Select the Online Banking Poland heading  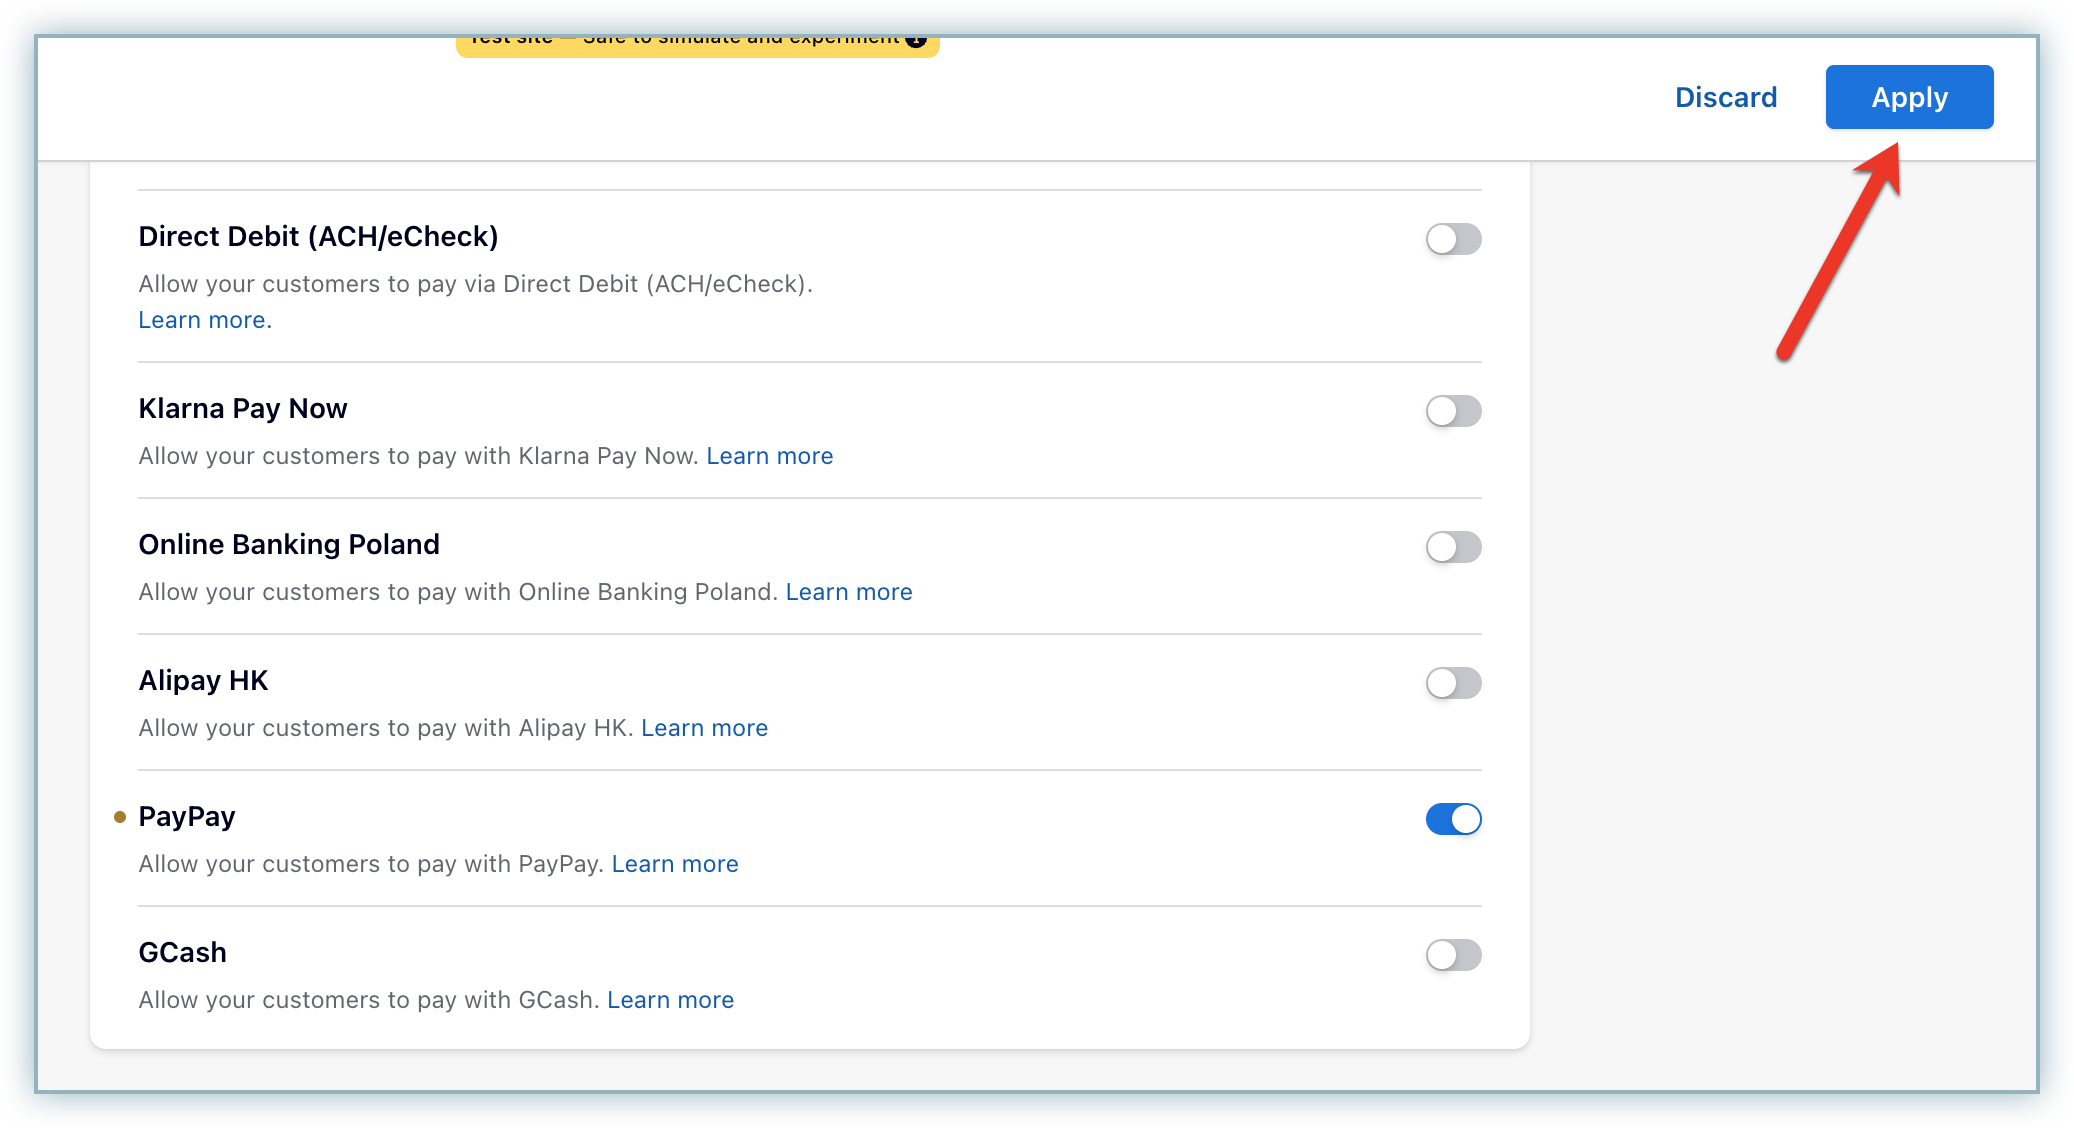tap(289, 544)
